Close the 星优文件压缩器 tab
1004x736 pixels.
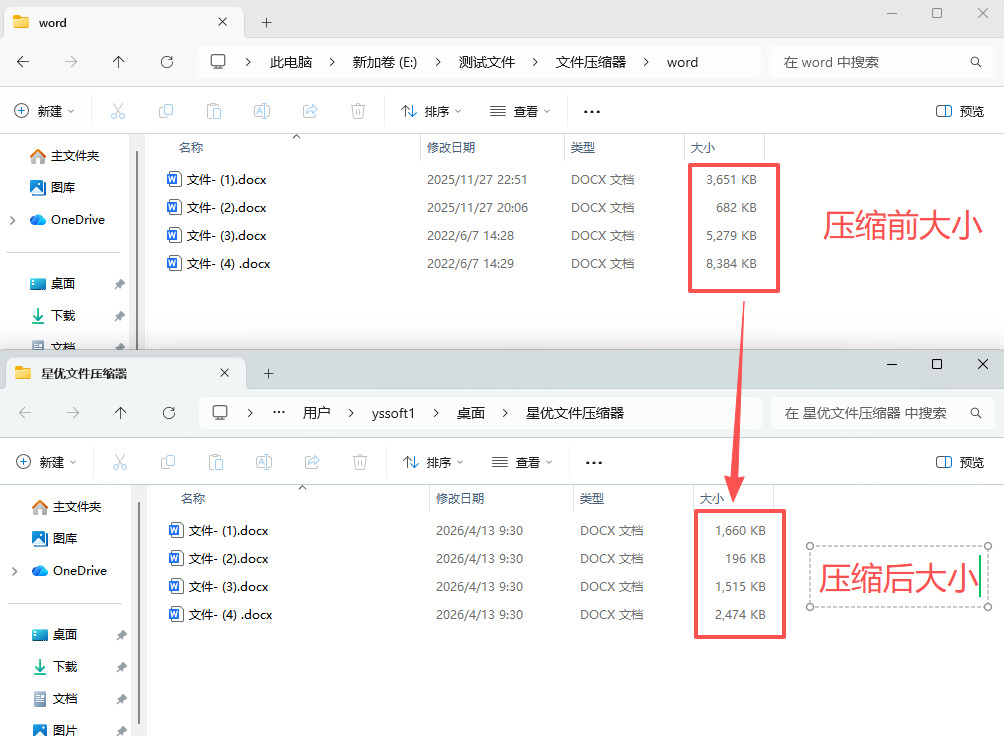point(224,373)
